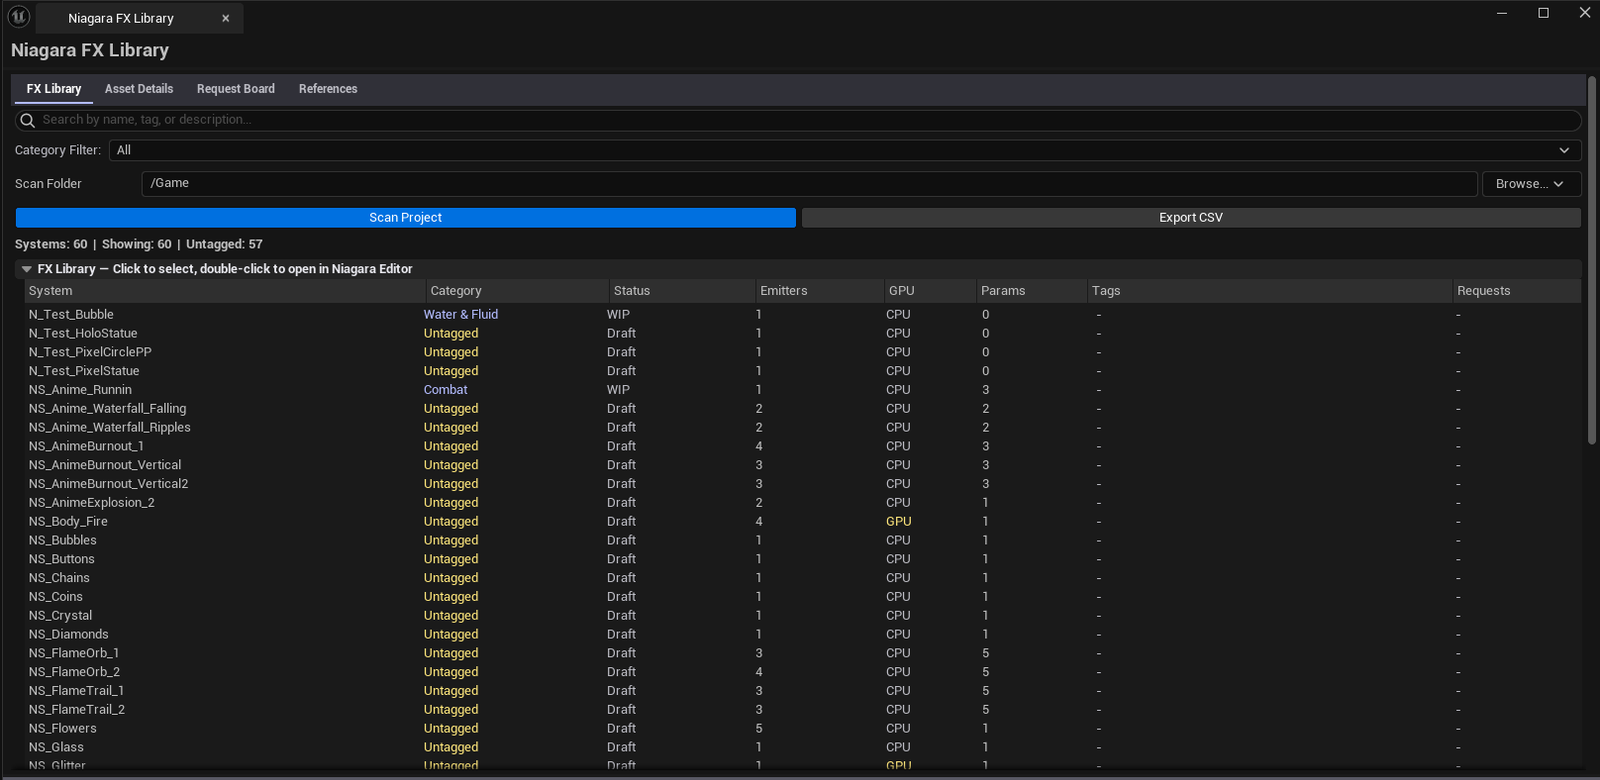The width and height of the screenshot is (1600, 780).
Task: Select the NS_FlameTrail_2 row
Action: pyautogui.click(x=803, y=710)
